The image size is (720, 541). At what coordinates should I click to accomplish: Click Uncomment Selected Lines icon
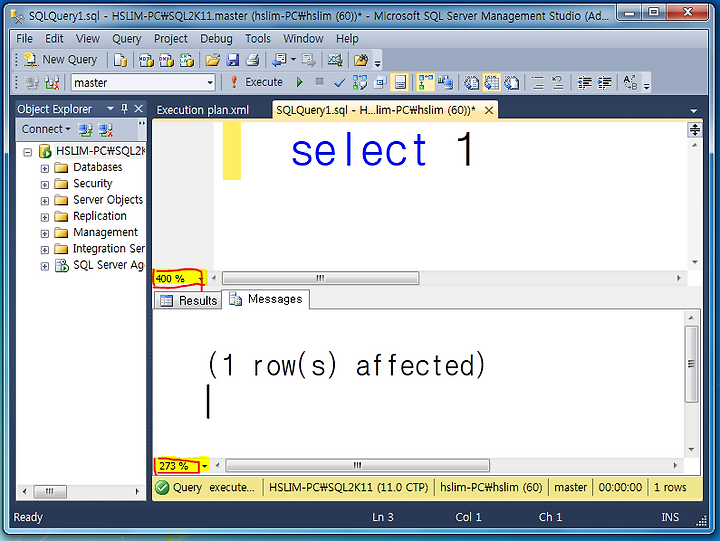tap(557, 83)
